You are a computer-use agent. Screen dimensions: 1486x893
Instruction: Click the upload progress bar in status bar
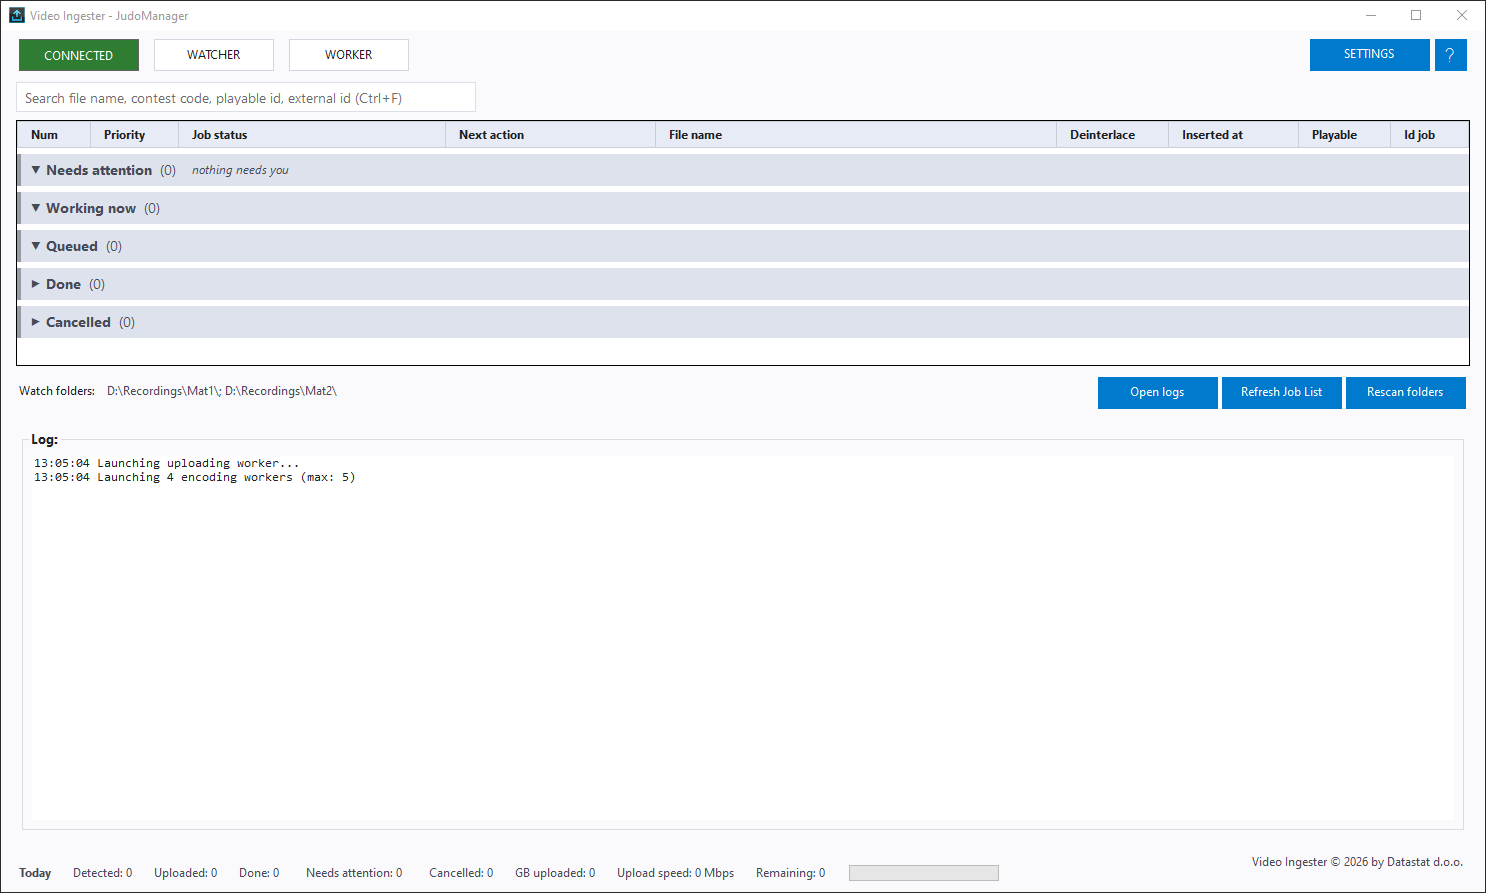pos(924,873)
